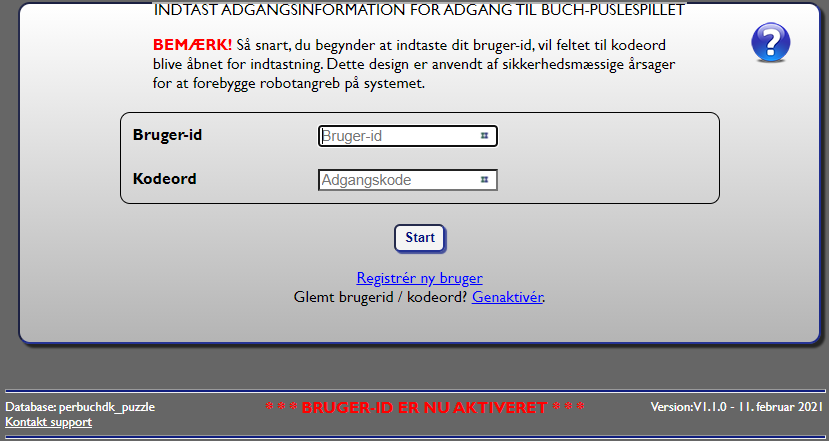Click the Adgangskode password field
Viewport: 829px width, 441px height.
tap(408, 180)
